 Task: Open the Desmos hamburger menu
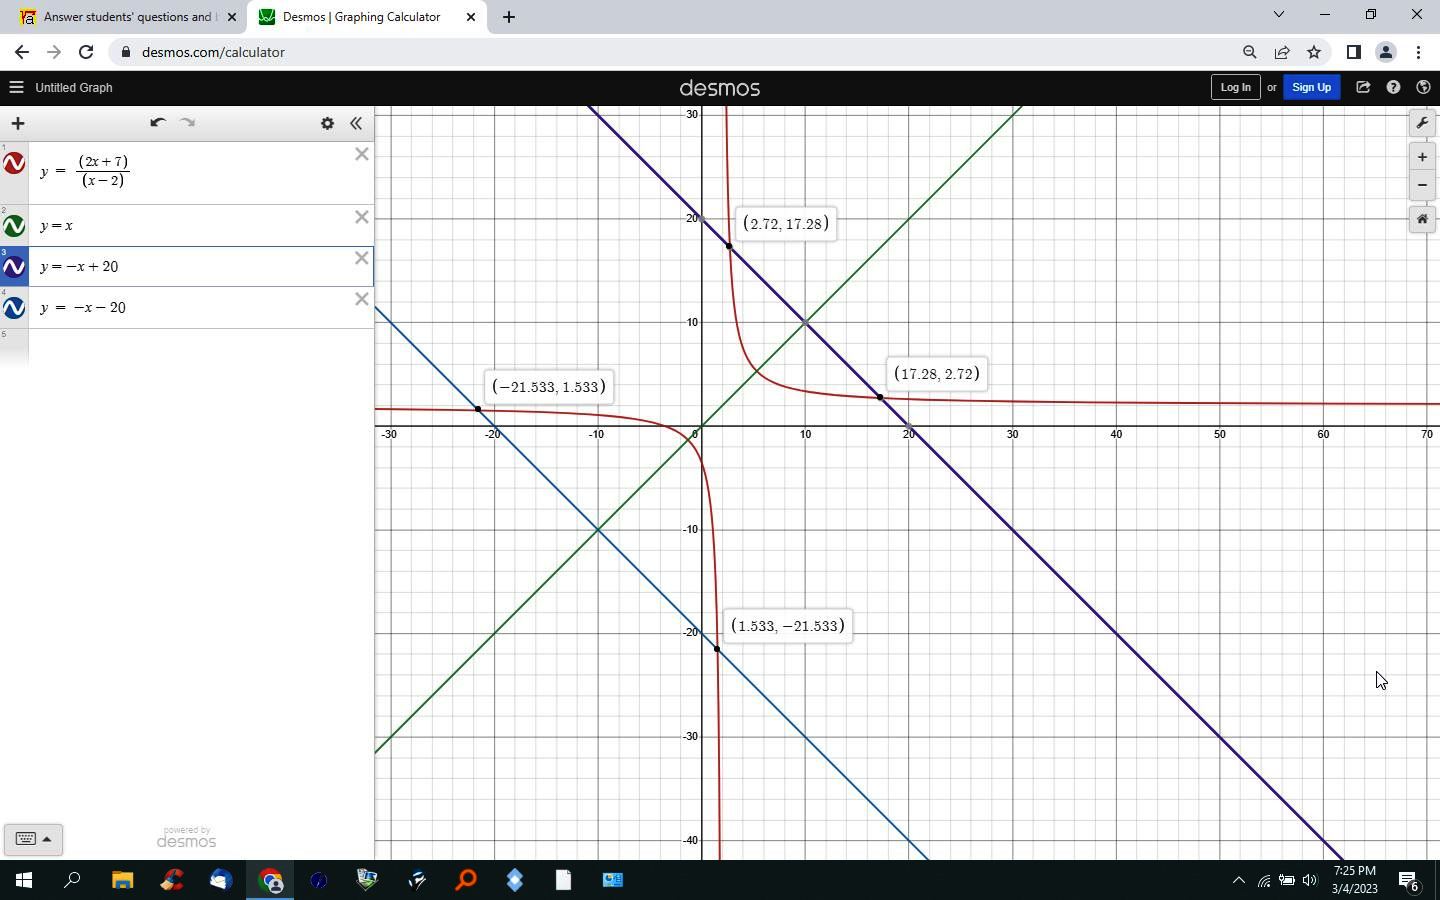16,87
